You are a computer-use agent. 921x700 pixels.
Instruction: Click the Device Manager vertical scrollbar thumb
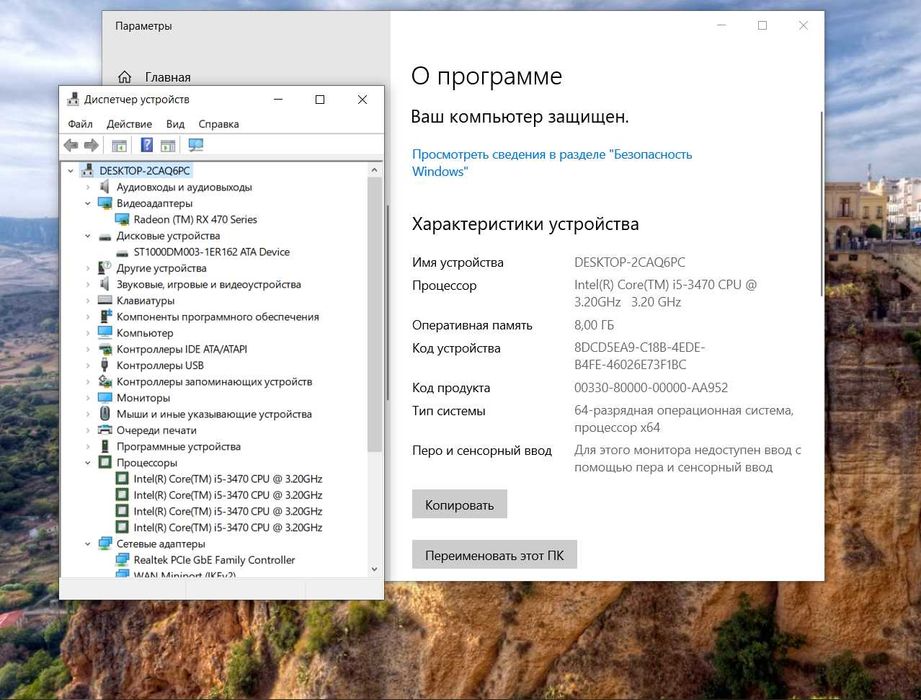[x=374, y=314]
